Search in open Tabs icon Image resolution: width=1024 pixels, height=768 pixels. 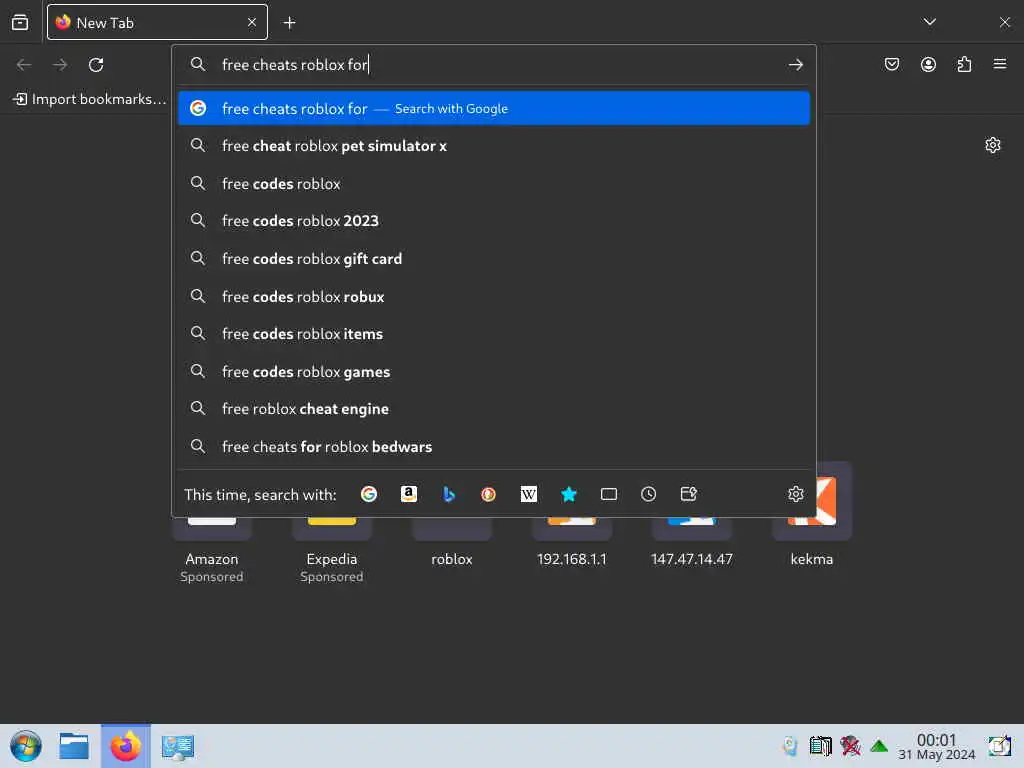click(609, 494)
